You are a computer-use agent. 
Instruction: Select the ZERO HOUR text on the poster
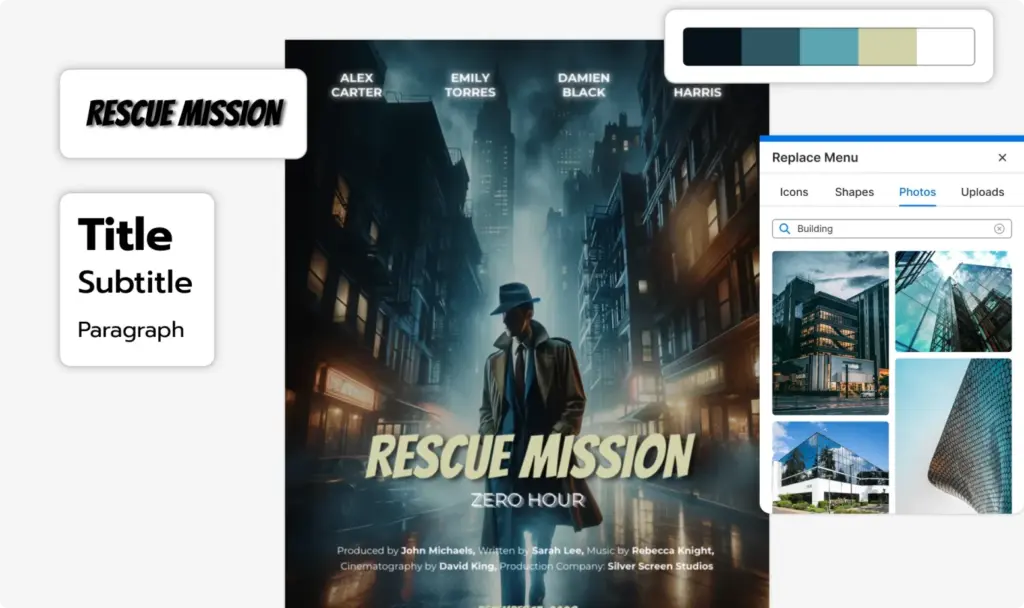tap(527, 499)
